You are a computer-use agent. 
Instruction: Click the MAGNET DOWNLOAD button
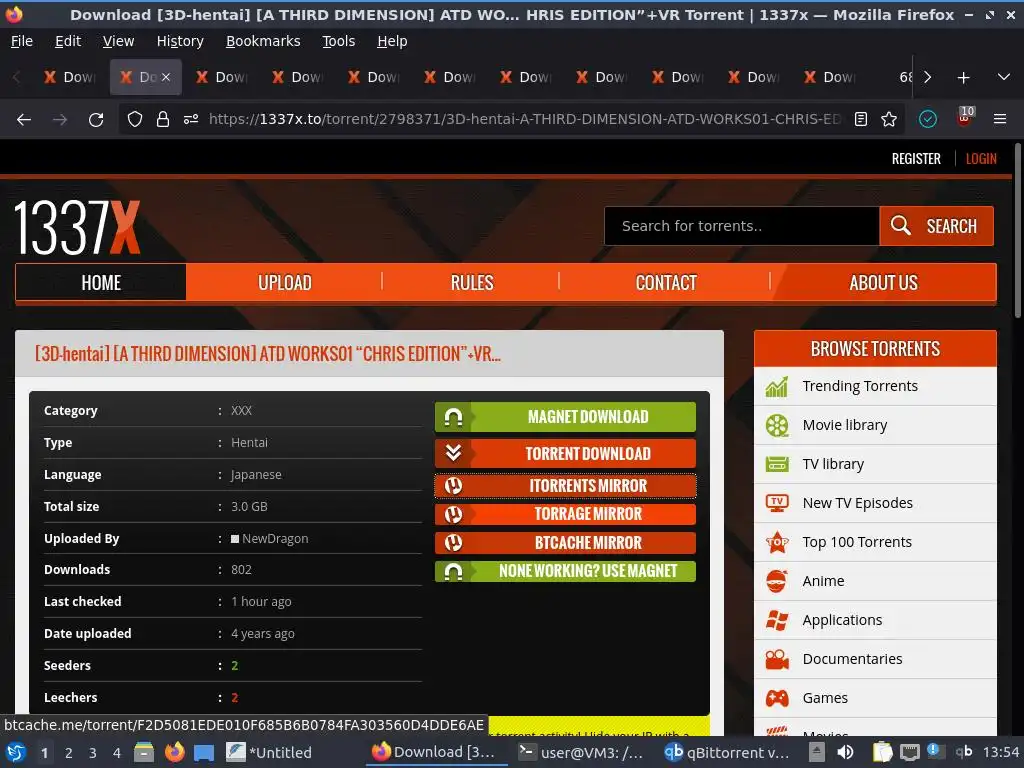tap(566, 417)
